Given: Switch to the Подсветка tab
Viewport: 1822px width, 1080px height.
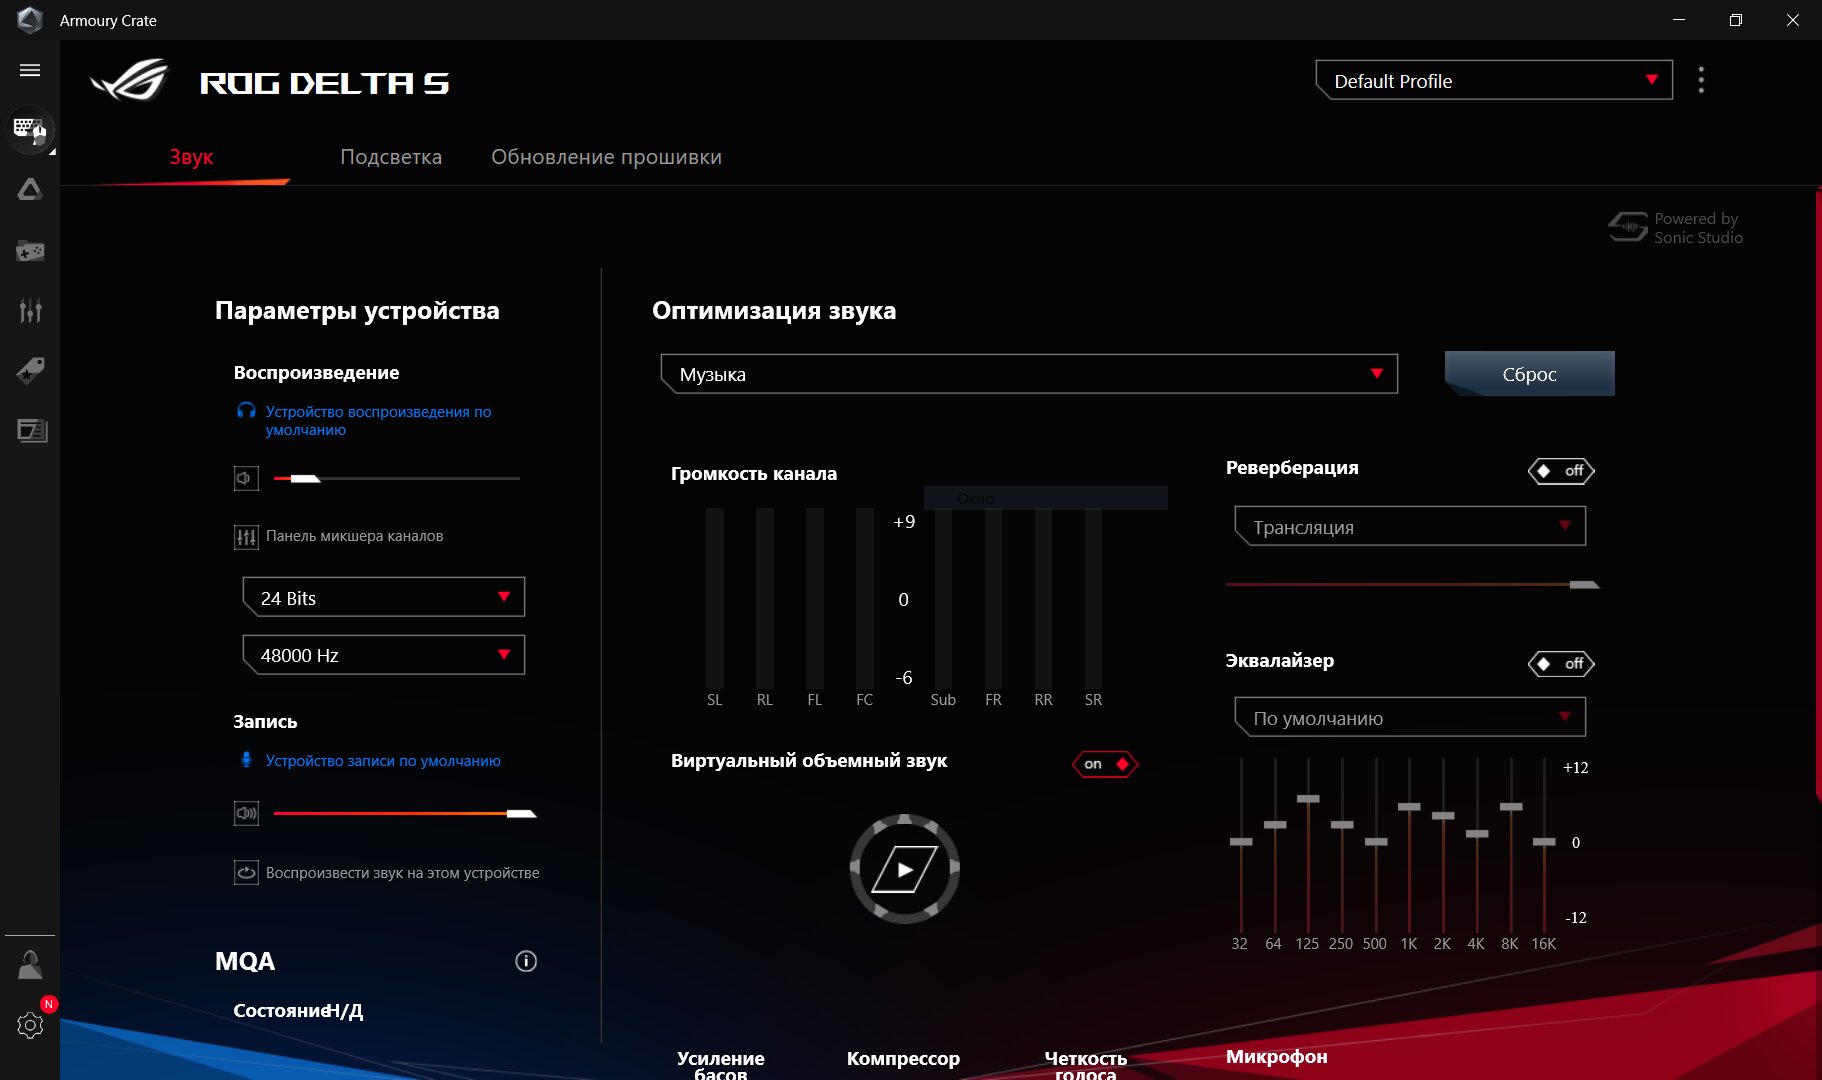Looking at the screenshot, I should pos(391,157).
